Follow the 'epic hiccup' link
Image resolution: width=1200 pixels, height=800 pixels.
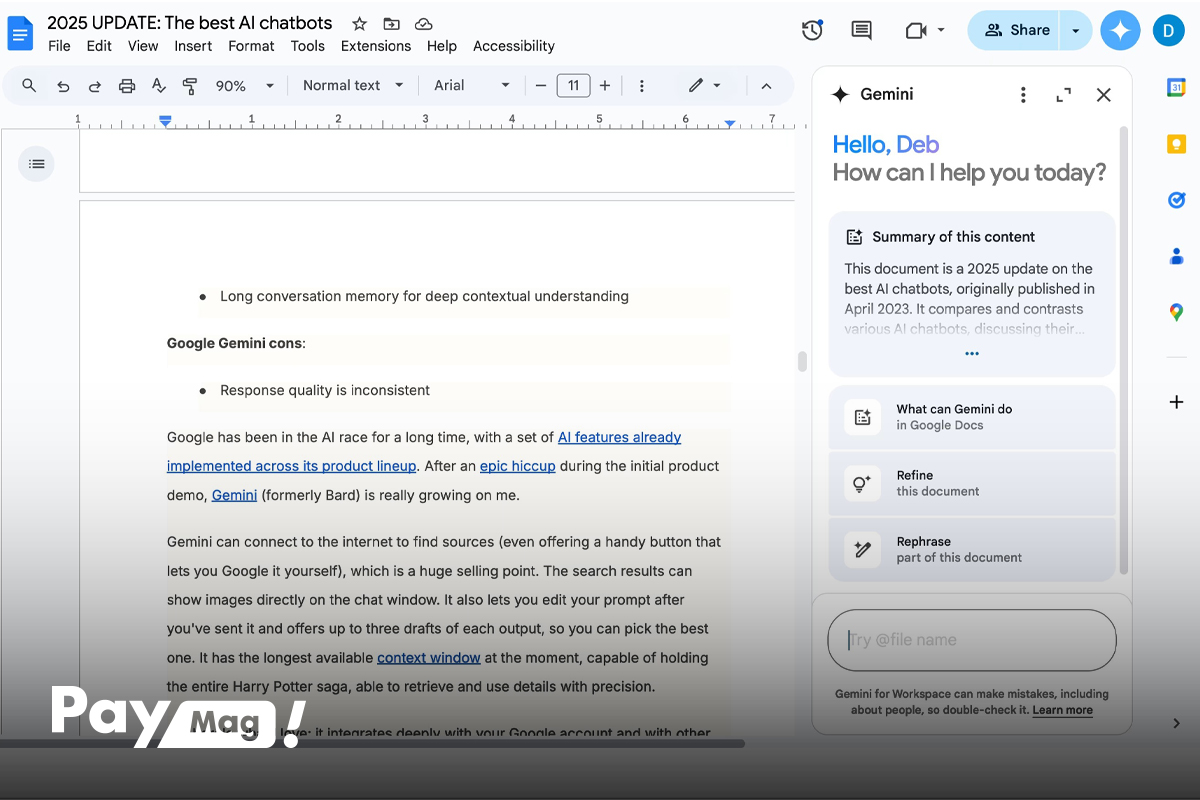518,466
